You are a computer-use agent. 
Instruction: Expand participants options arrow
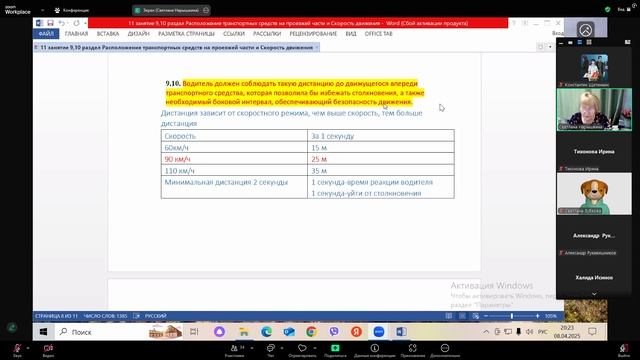252,348
